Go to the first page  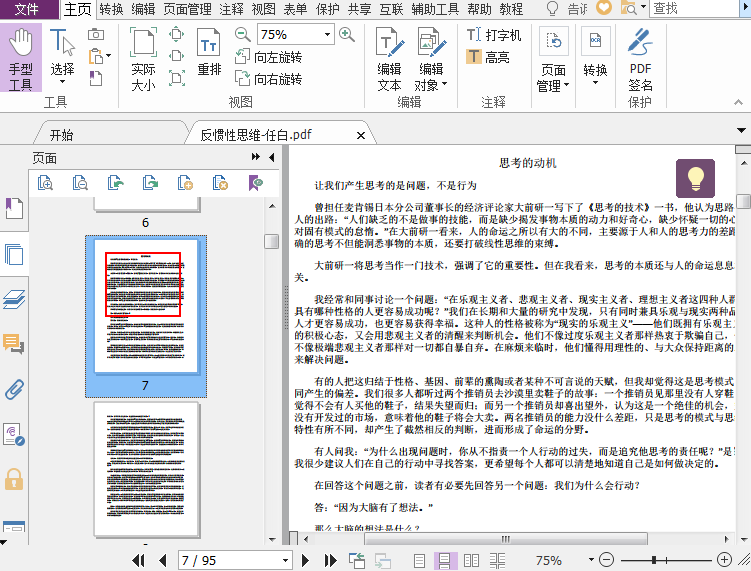(x=138, y=560)
